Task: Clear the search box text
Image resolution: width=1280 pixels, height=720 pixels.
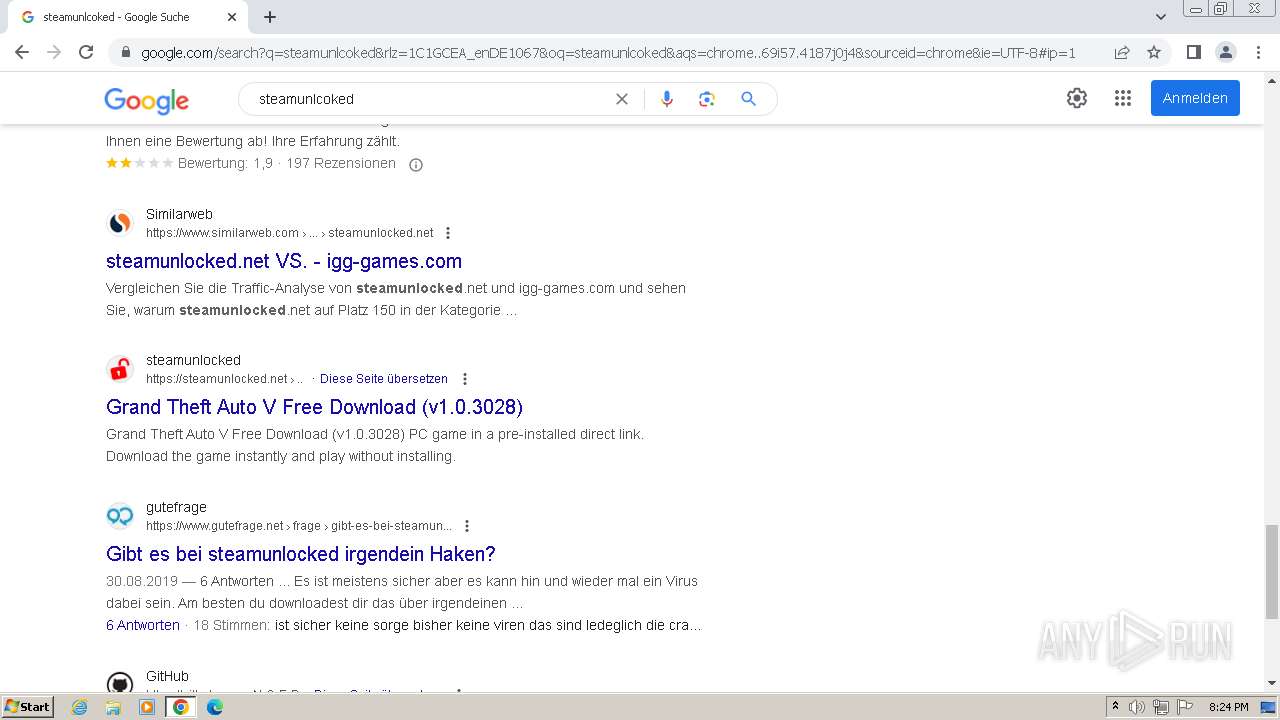Action: tap(622, 99)
